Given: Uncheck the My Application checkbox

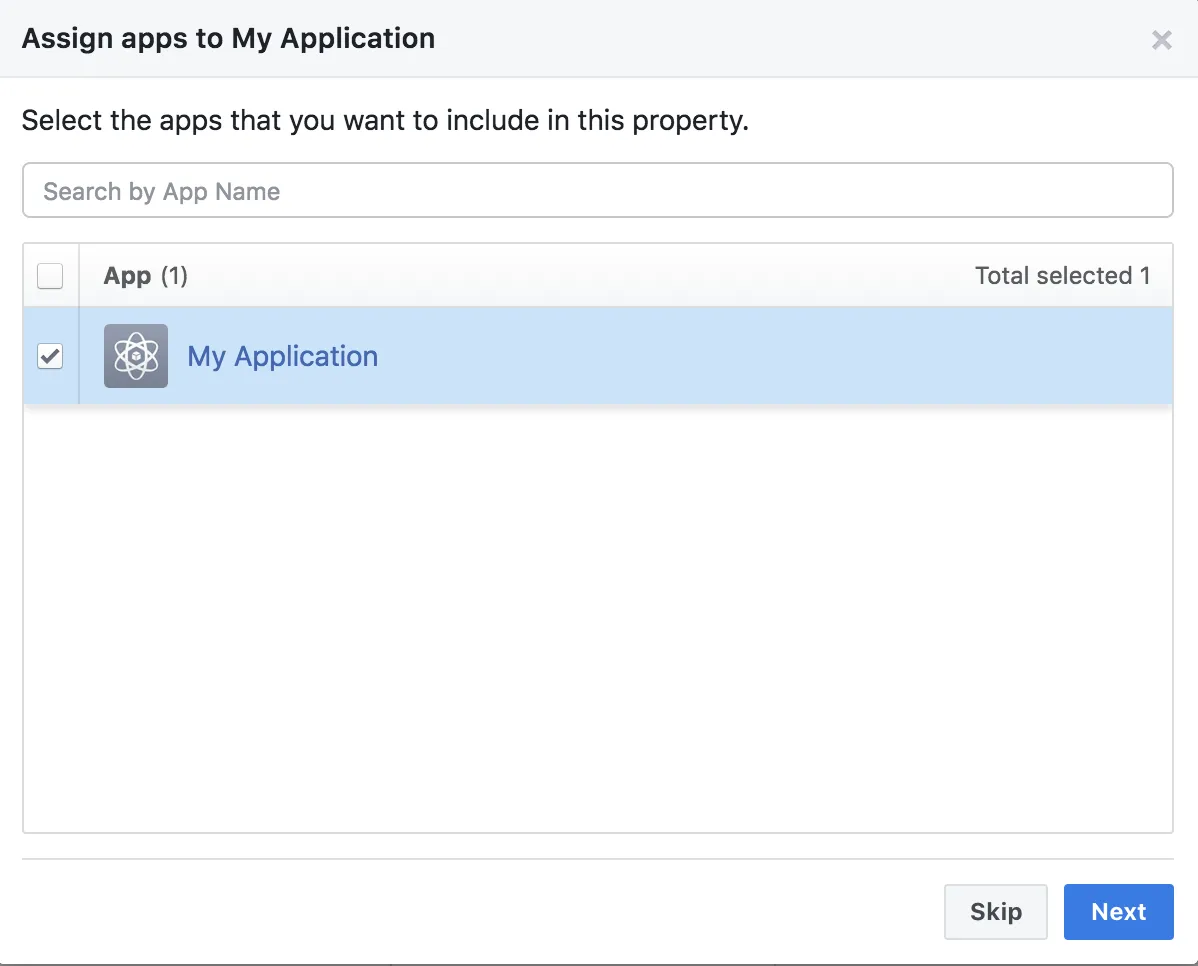Looking at the screenshot, I should [x=50, y=356].
